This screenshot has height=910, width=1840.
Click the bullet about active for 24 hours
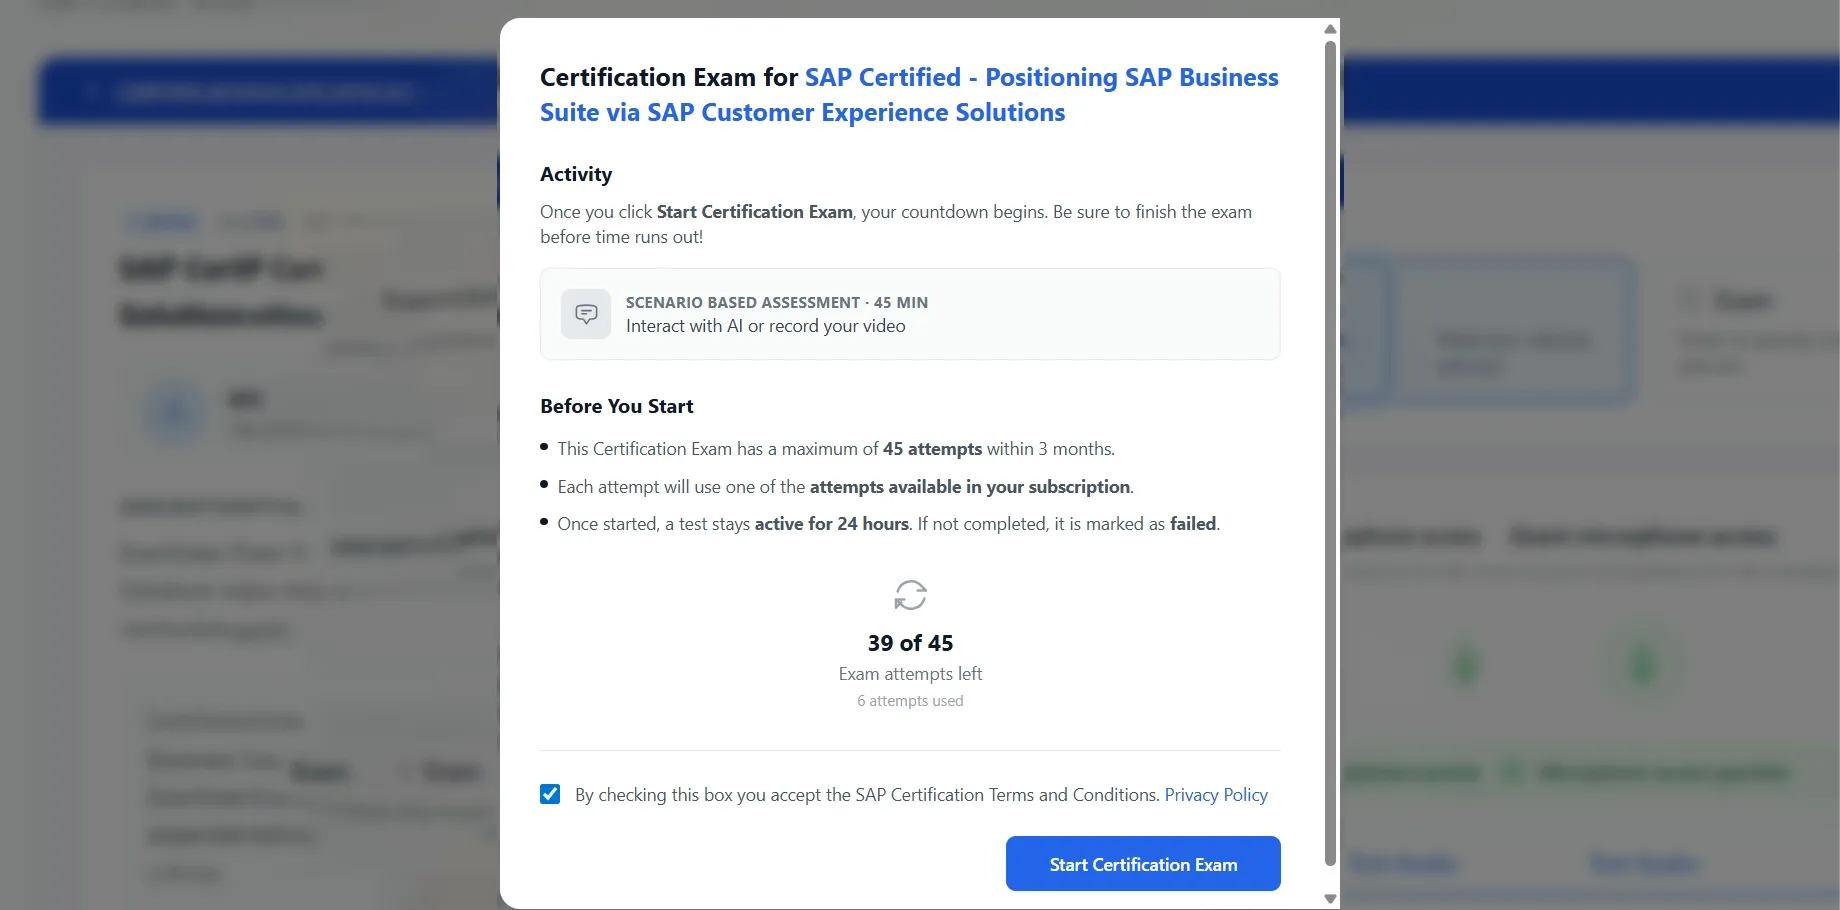888,524
